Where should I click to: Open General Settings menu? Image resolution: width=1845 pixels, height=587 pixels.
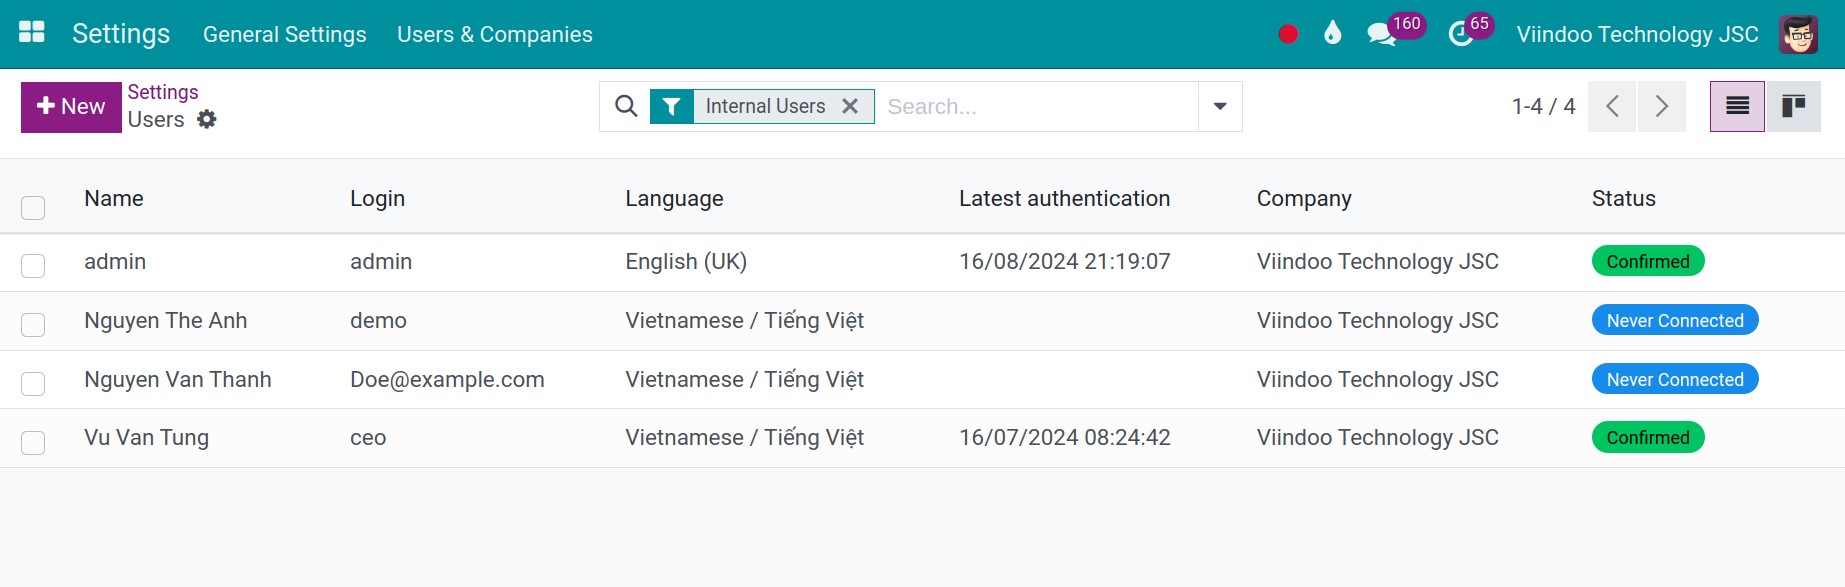(x=285, y=34)
